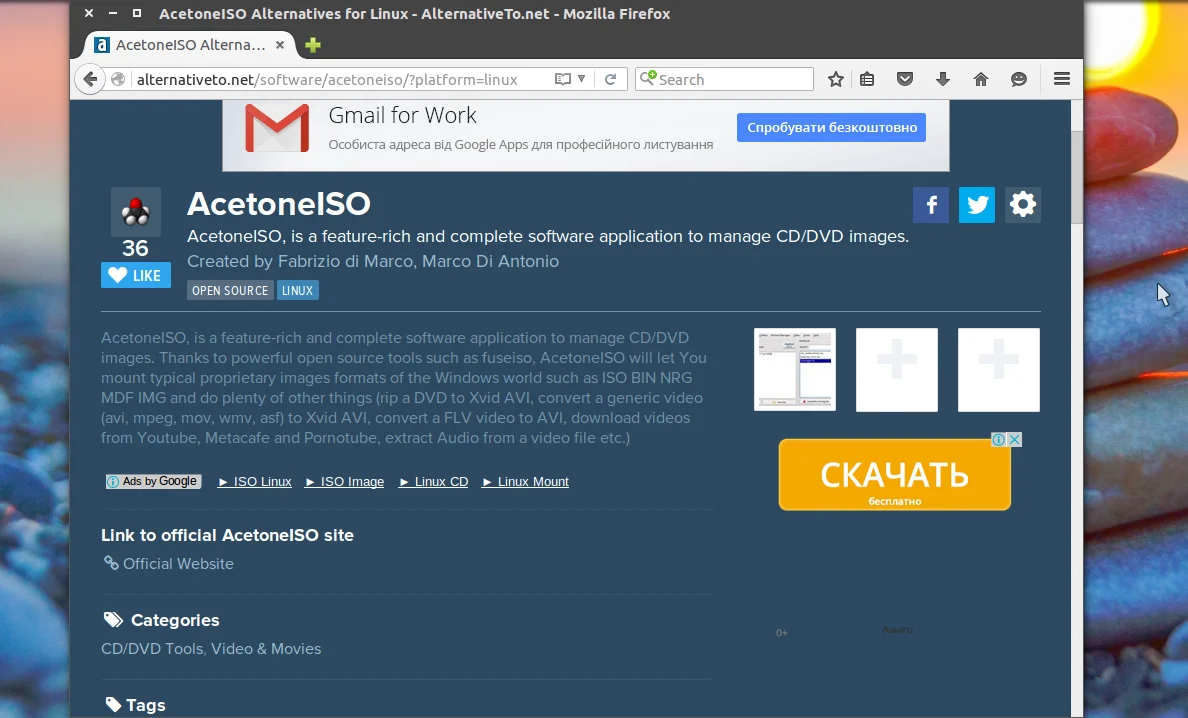The width and height of the screenshot is (1188, 718).
Task: Open the gear settings icon
Action: pos(1023,204)
